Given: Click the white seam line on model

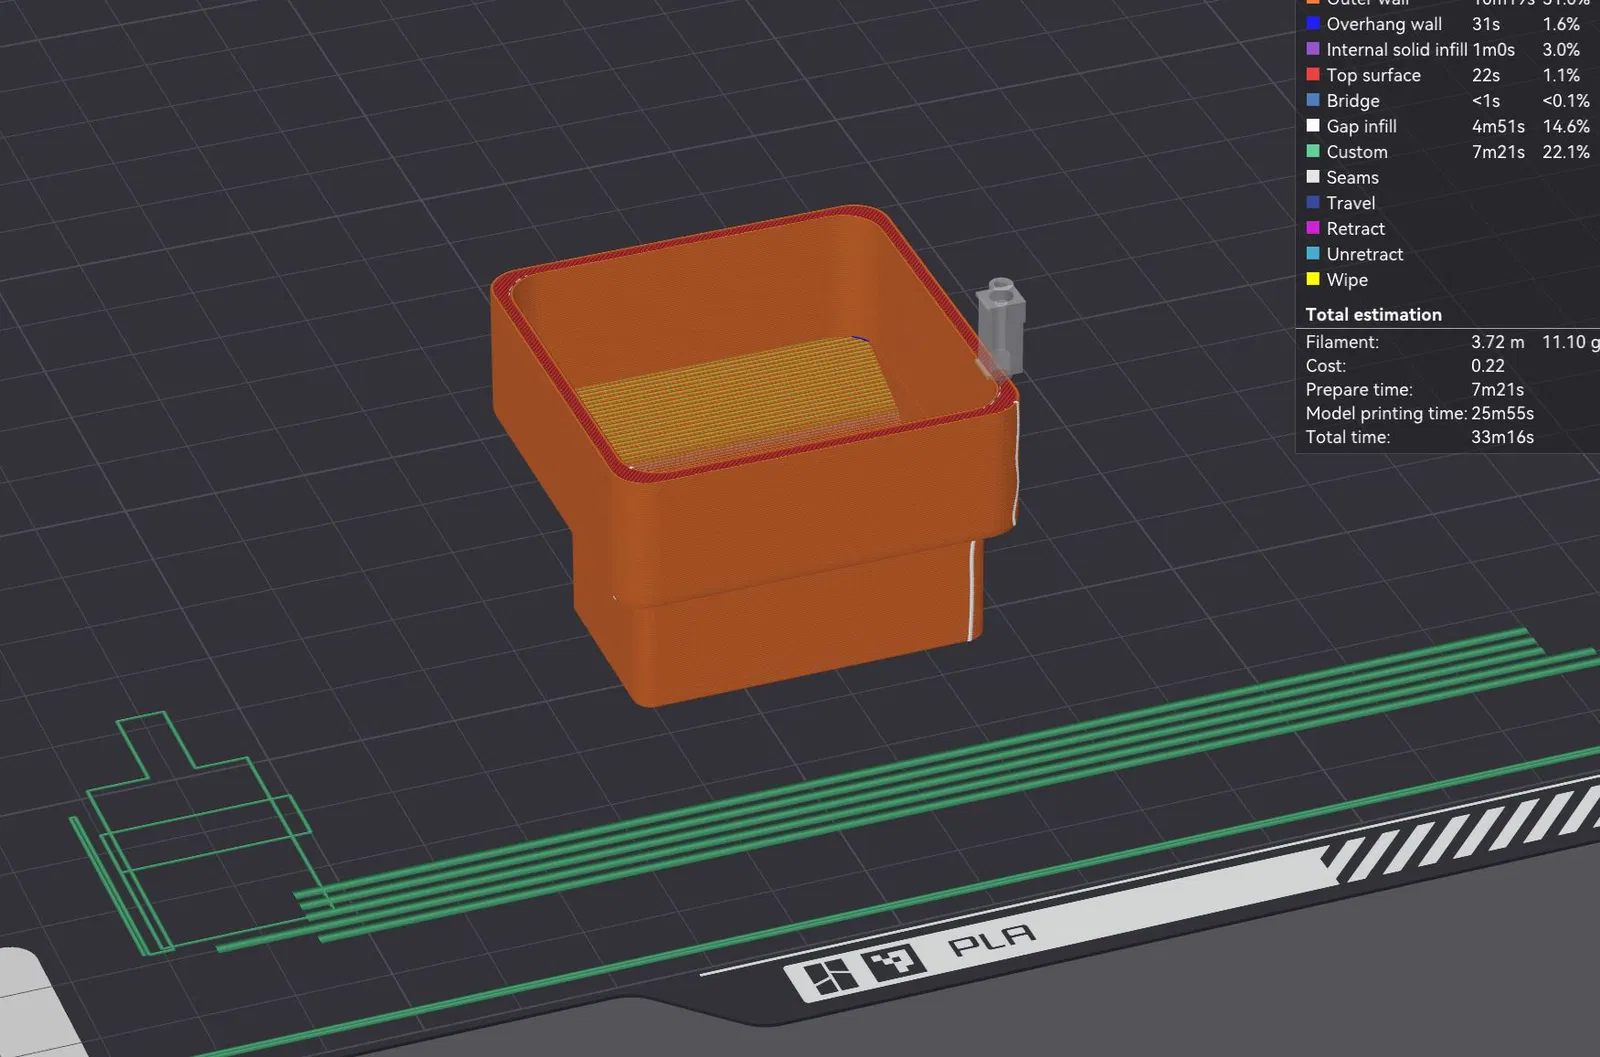Looking at the screenshot, I should (x=970, y=590).
